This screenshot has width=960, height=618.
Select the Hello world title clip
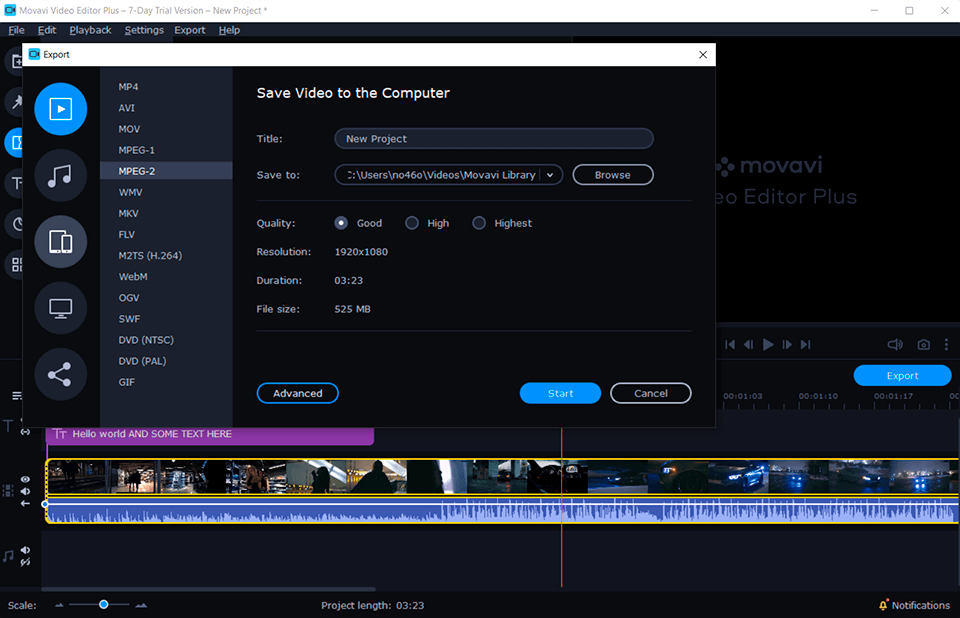pyautogui.click(x=210, y=434)
